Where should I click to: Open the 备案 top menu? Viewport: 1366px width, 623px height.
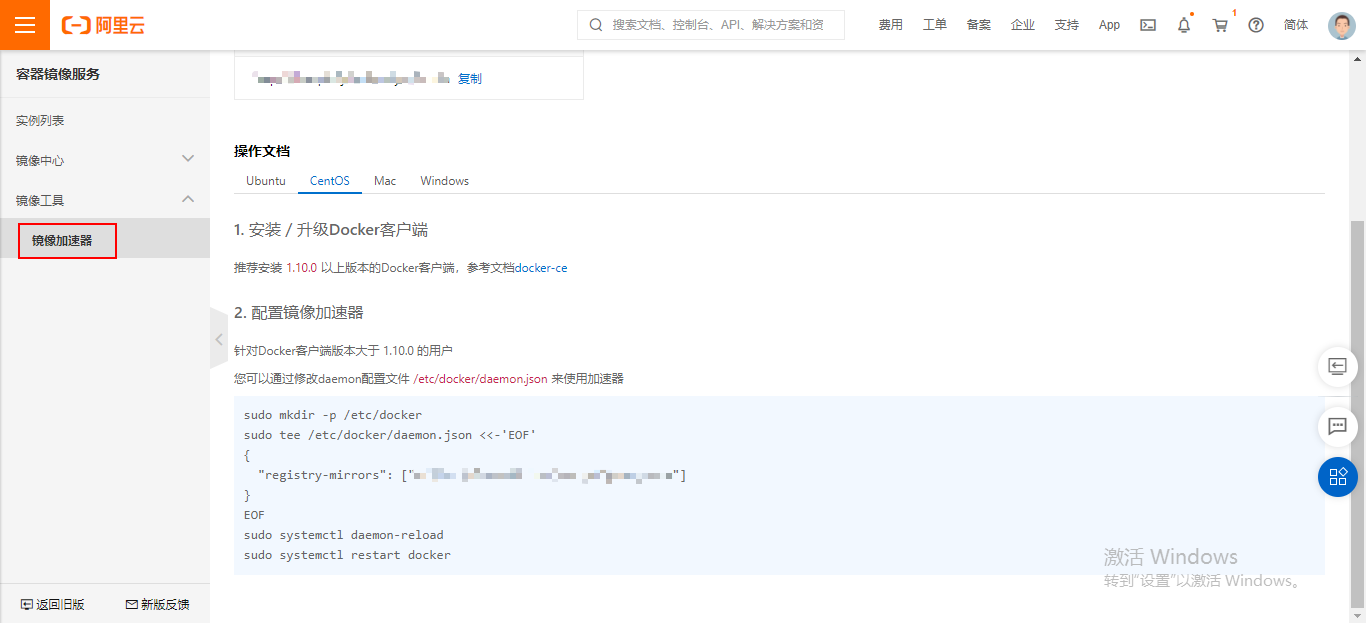979,25
